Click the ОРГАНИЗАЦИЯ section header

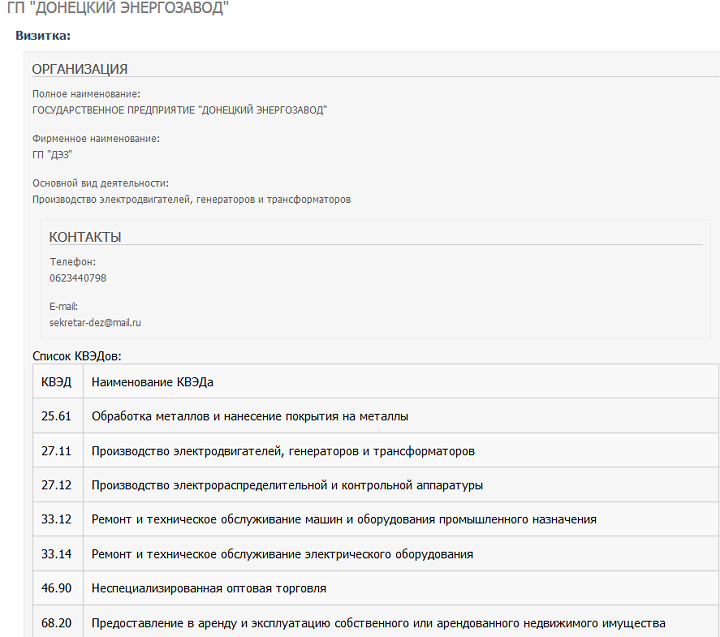[x=79, y=69]
